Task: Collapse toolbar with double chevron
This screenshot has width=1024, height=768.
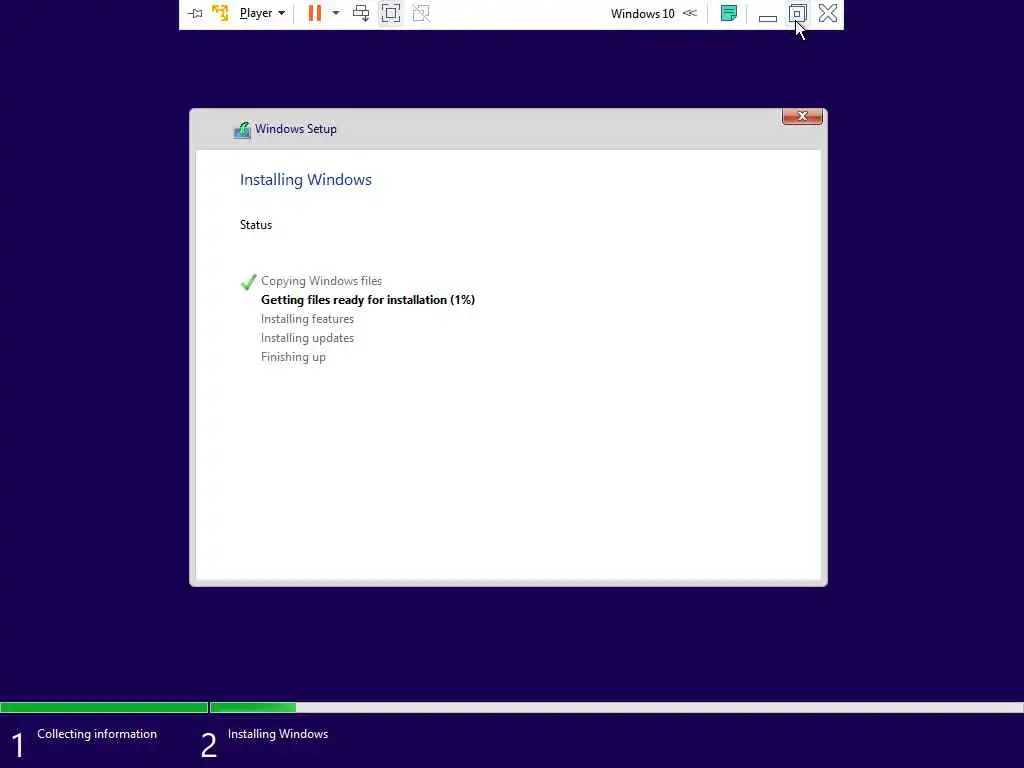Action: click(690, 13)
